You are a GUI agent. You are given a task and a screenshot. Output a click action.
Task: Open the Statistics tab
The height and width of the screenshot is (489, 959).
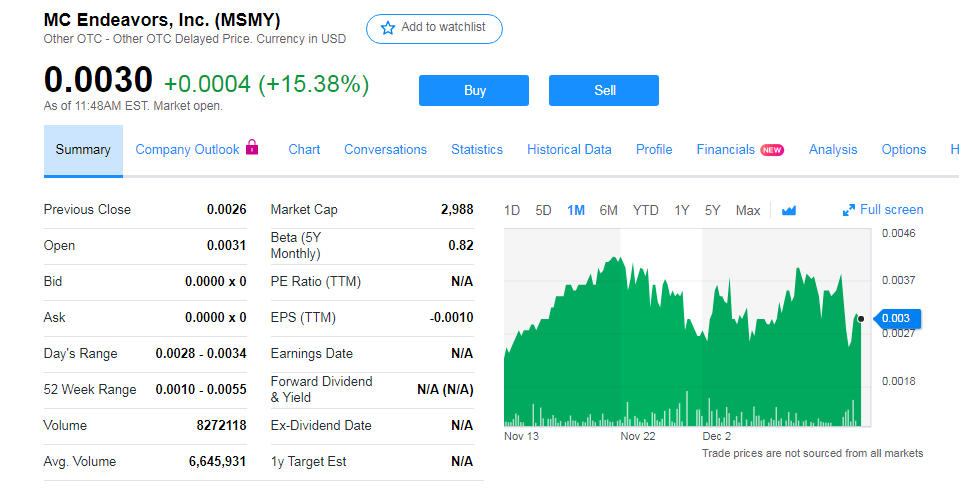point(477,150)
